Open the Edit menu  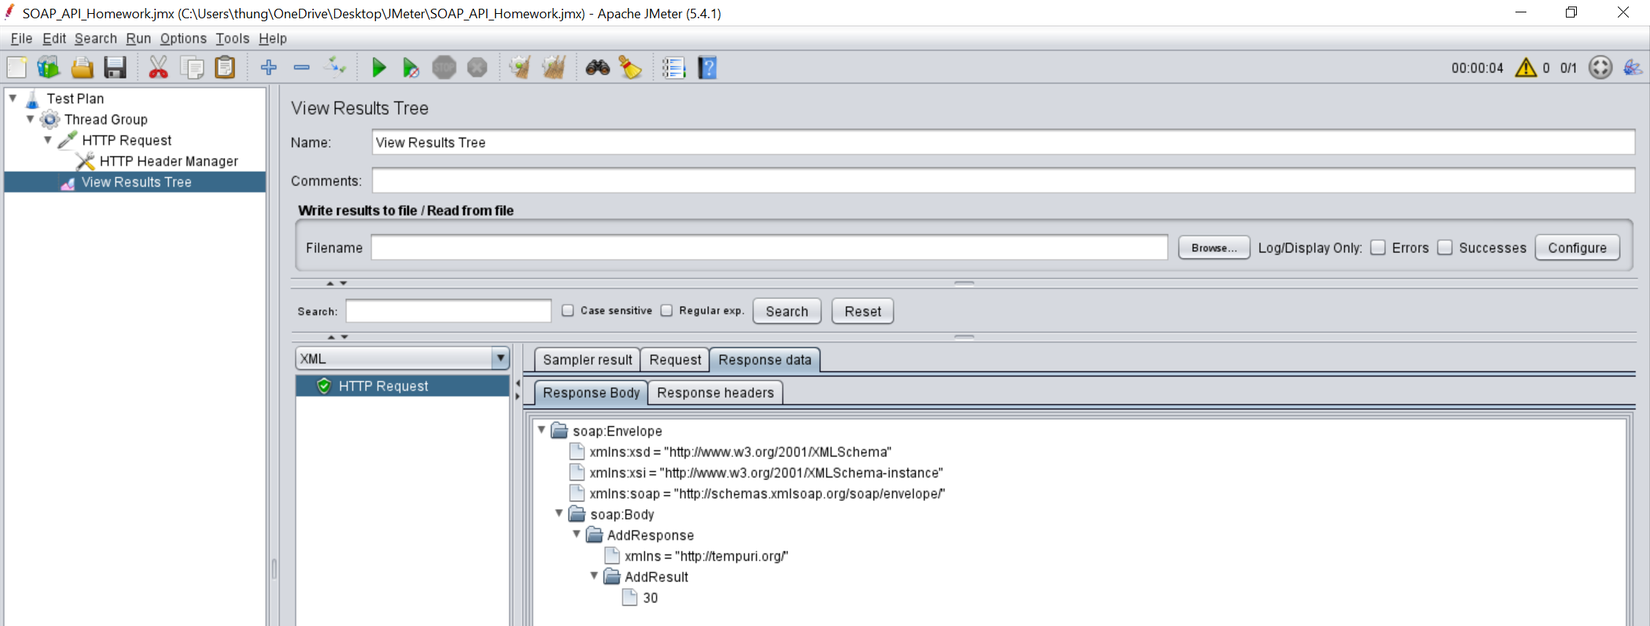54,38
